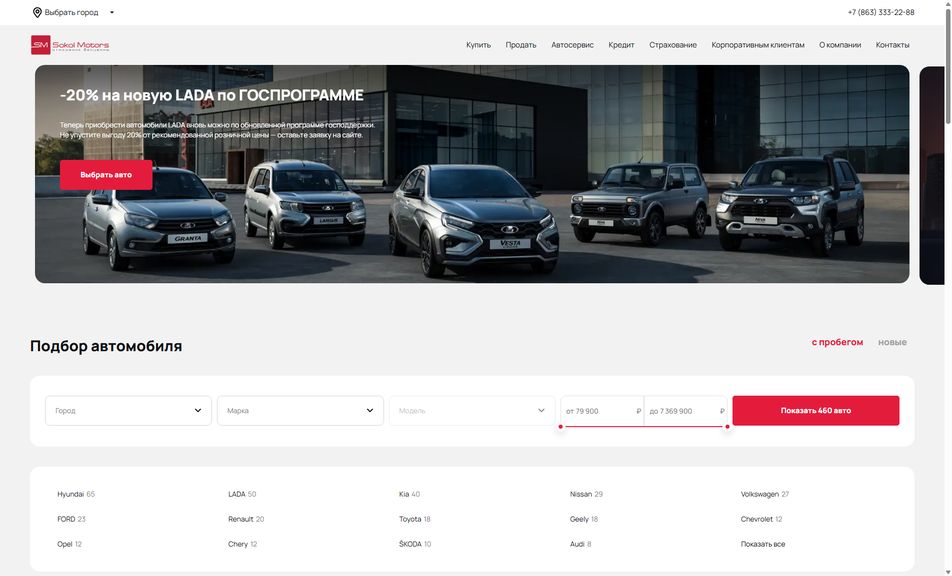Image resolution: width=952 pixels, height=576 pixels.
Task: Select the Chevrolet brand link
Action: pyautogui.click(x=761, y=519)
